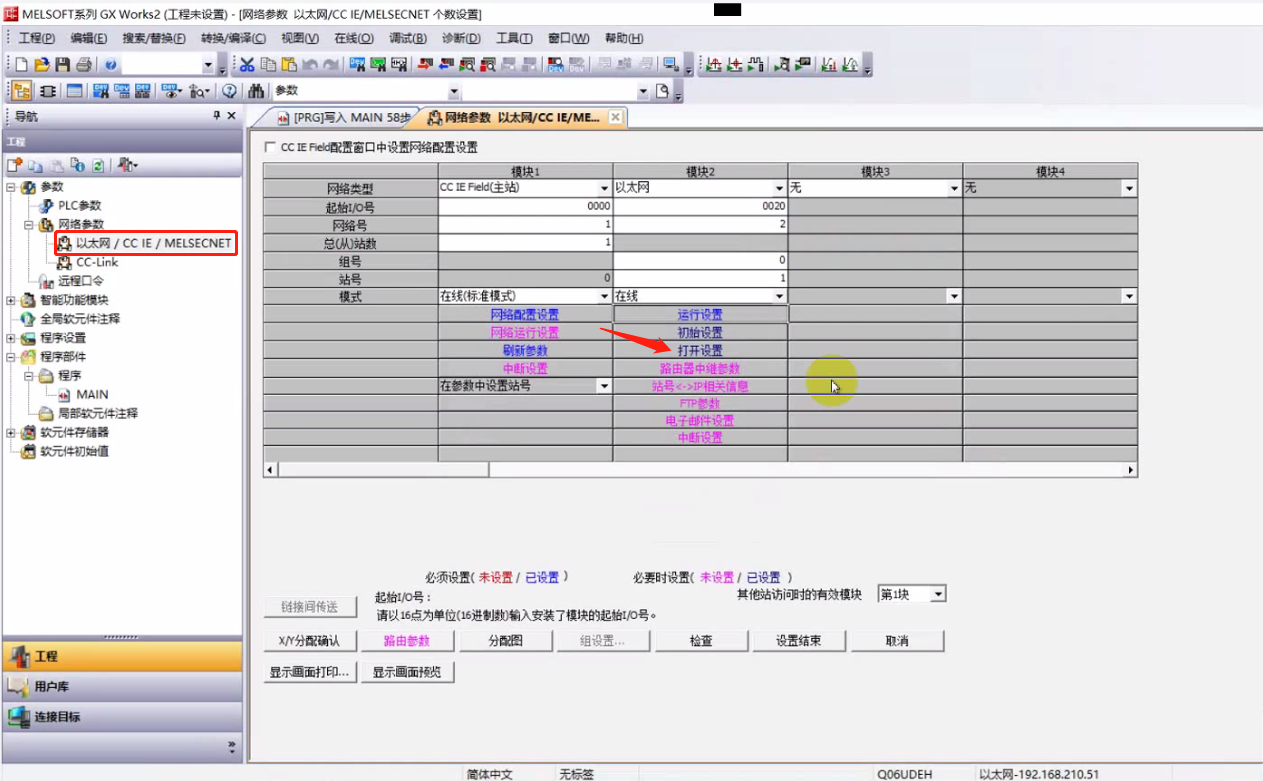Click the 设置结束 button
Screen dimensions: 1263x781
(798, 641)
